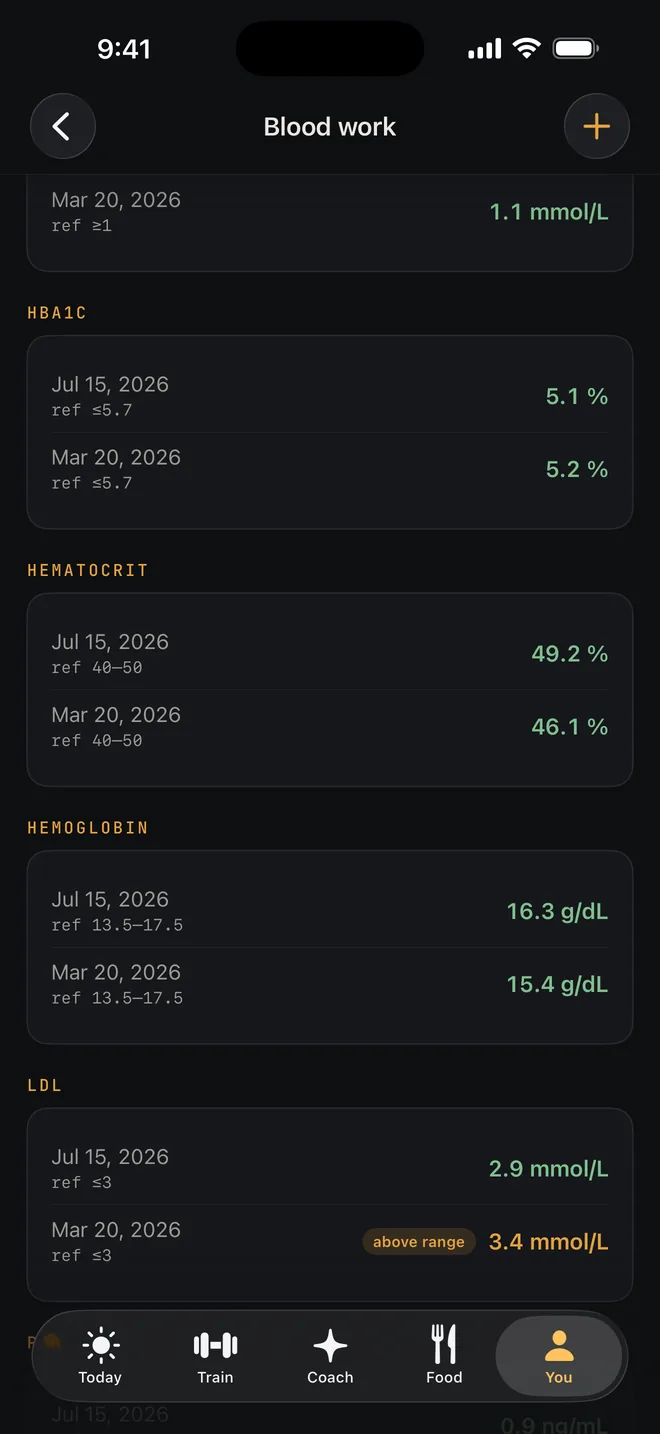Open the Train dumbbell tab
This screenshot has height=1434, width=660.
[x=215, y=1356]
